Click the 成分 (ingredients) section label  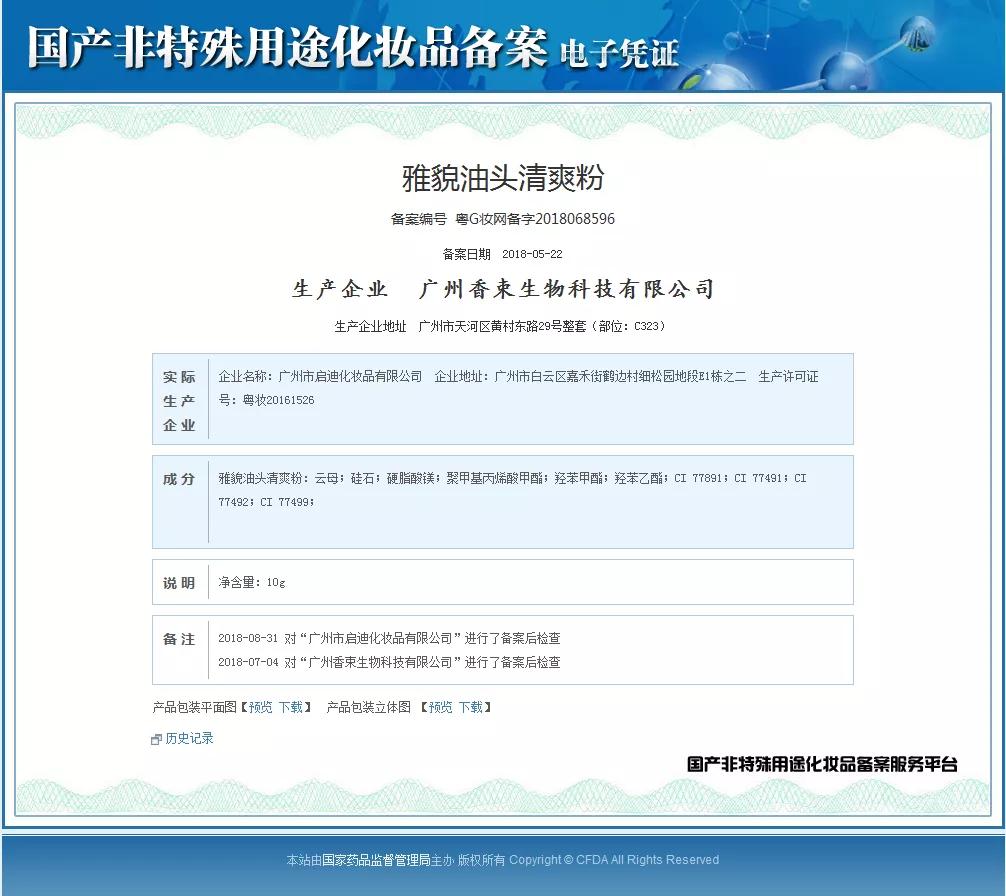[179, 479]
